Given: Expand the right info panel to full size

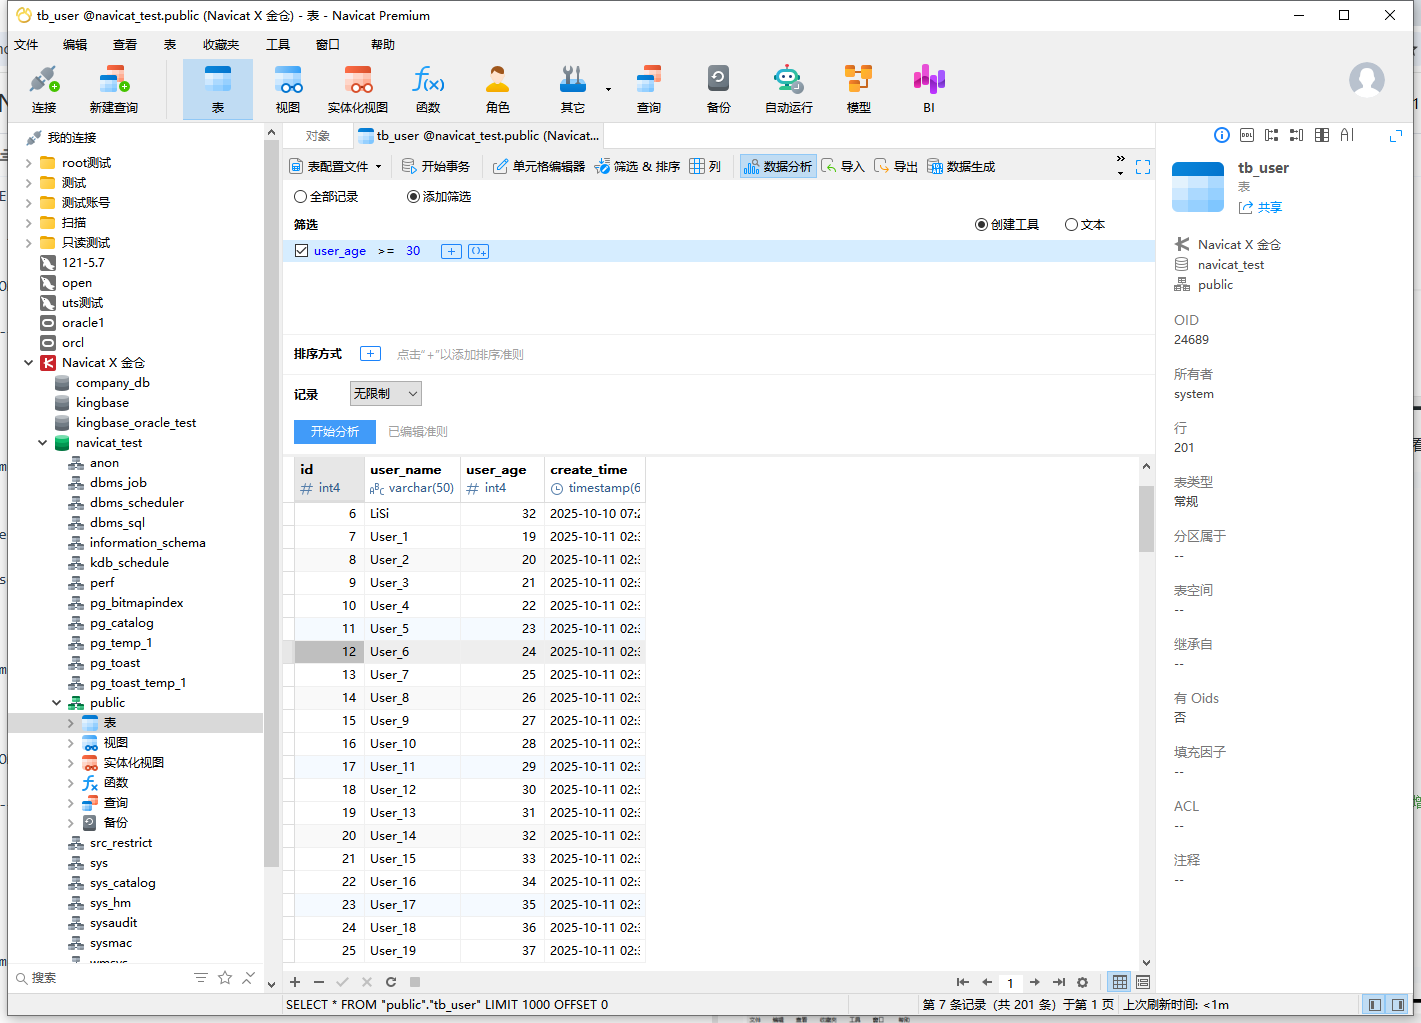Looking at the screenshot, I should 1396,136.
